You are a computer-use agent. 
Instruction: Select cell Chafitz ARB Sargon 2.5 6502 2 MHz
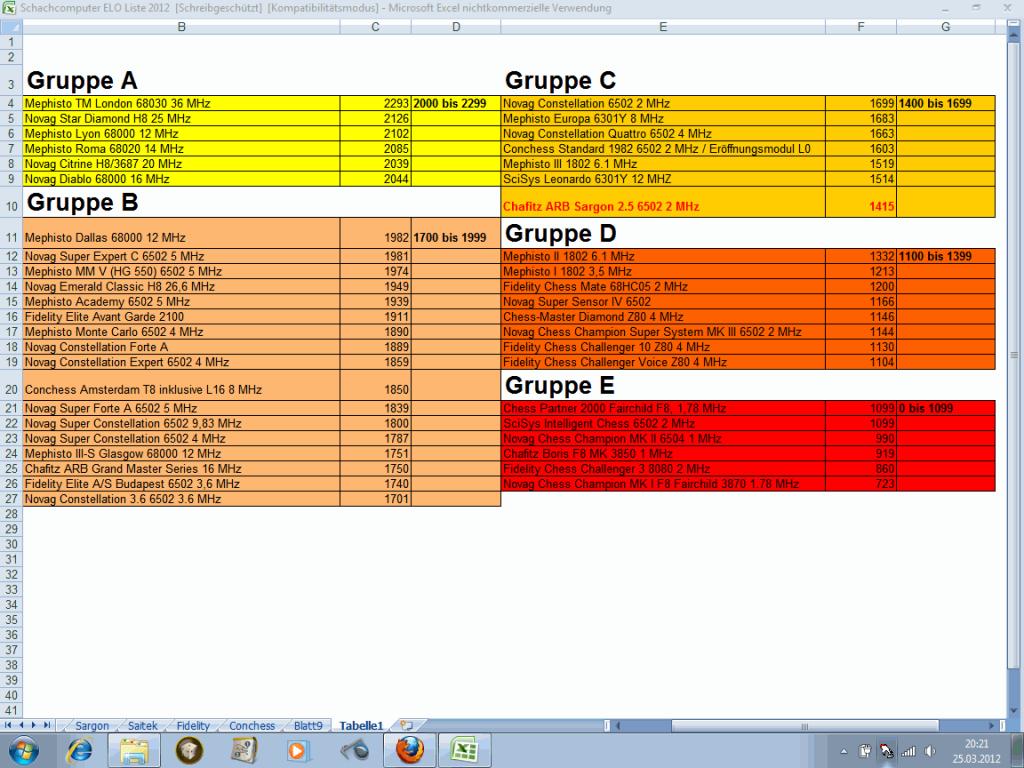(x=663, y=202)
